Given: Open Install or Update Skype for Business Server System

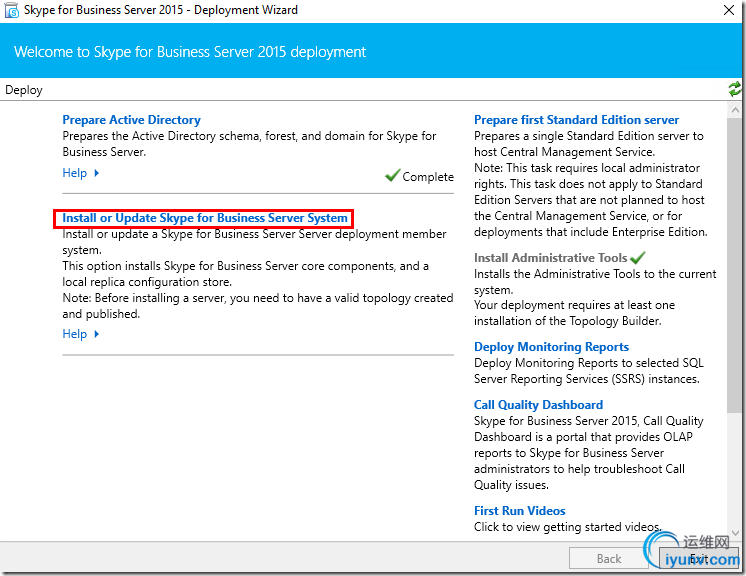Looking at the screenshot, I should coord(205,218).
